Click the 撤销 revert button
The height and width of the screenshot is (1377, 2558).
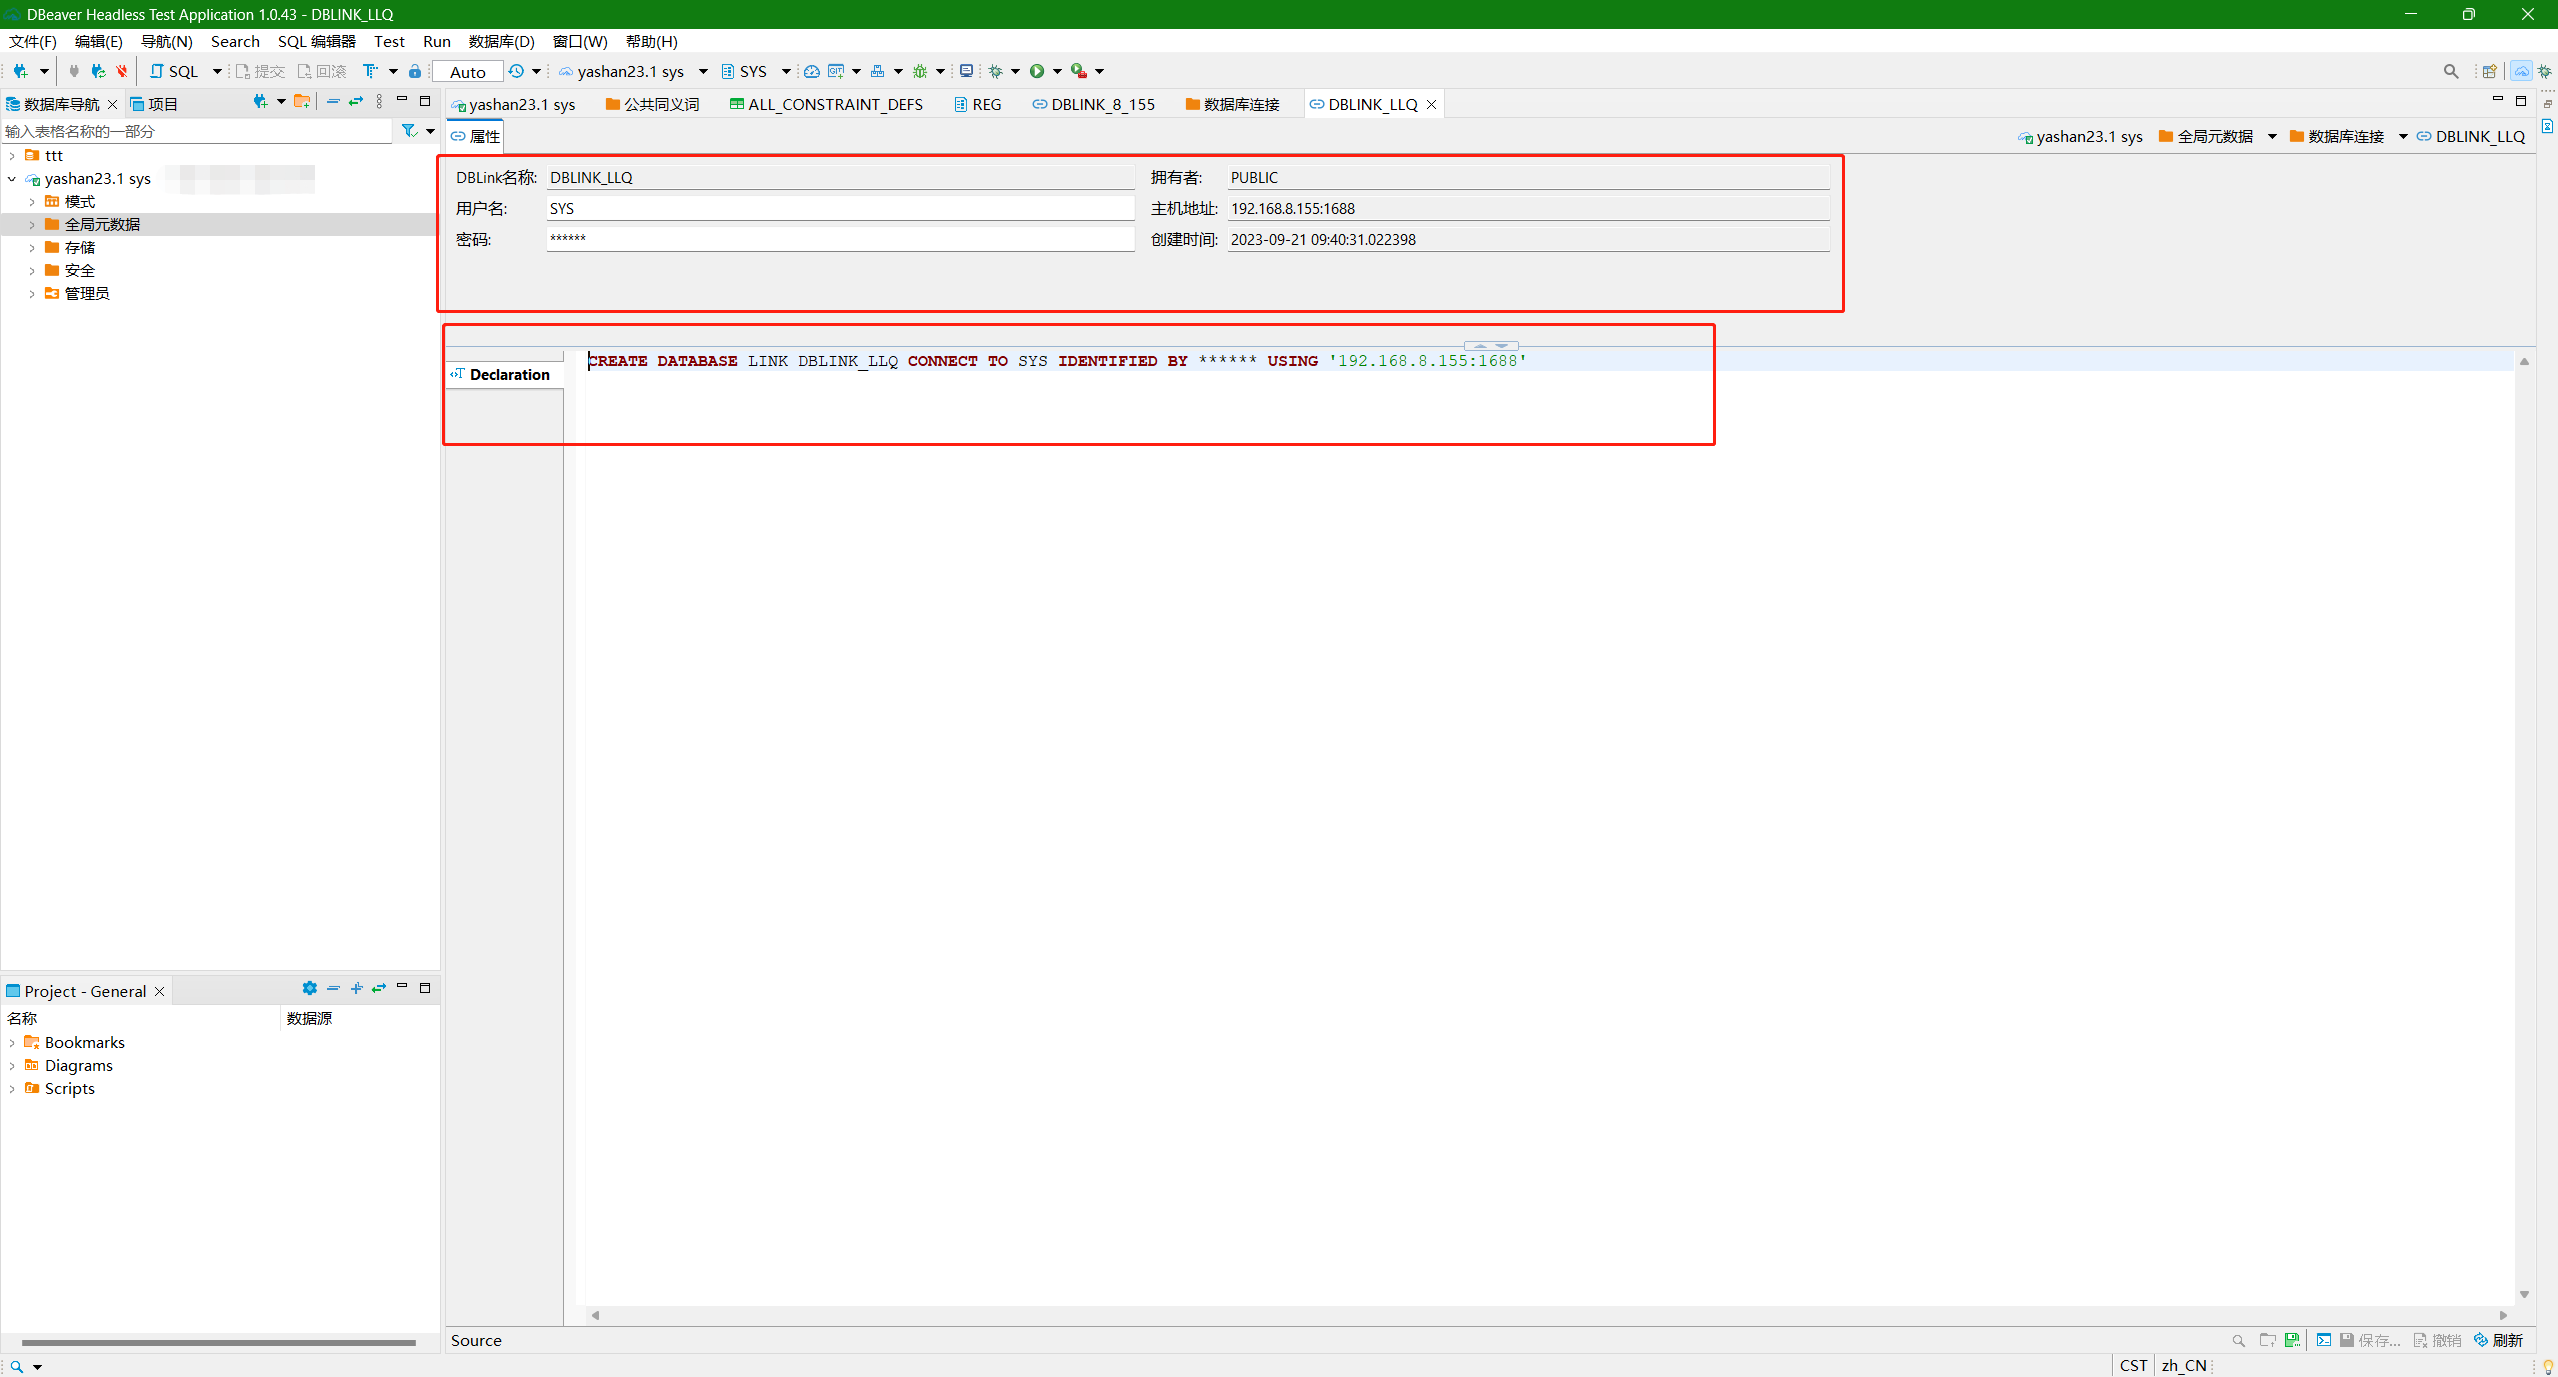click(x=2437, y=1340)
